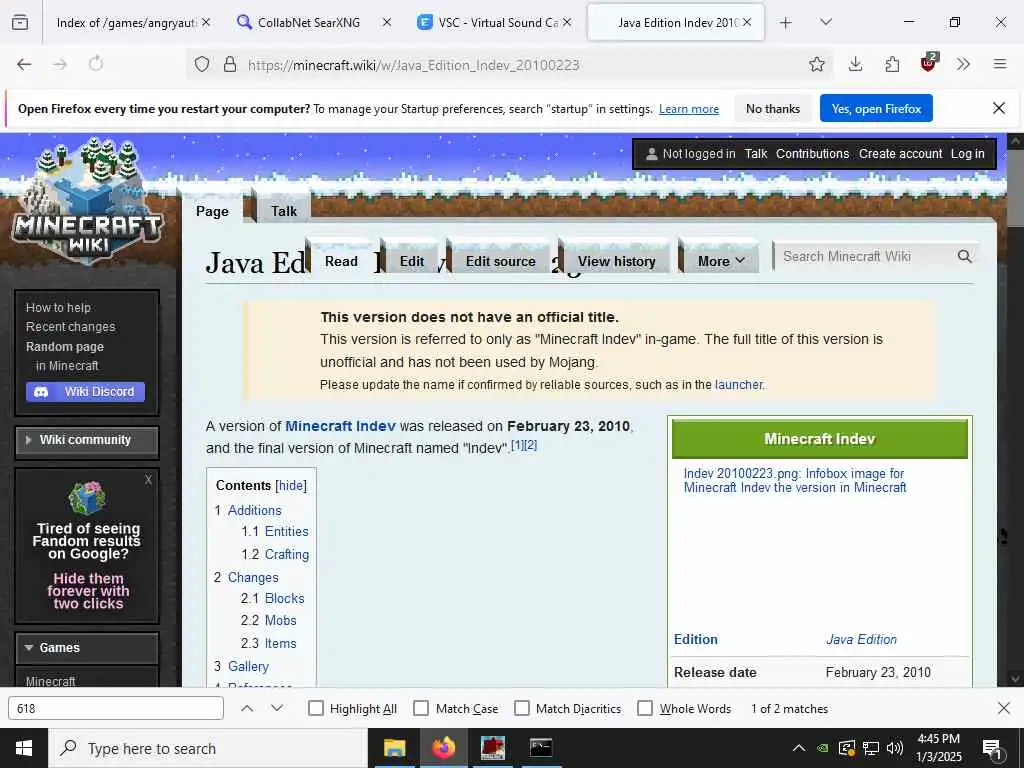Click the Log in link

point(967,153)
